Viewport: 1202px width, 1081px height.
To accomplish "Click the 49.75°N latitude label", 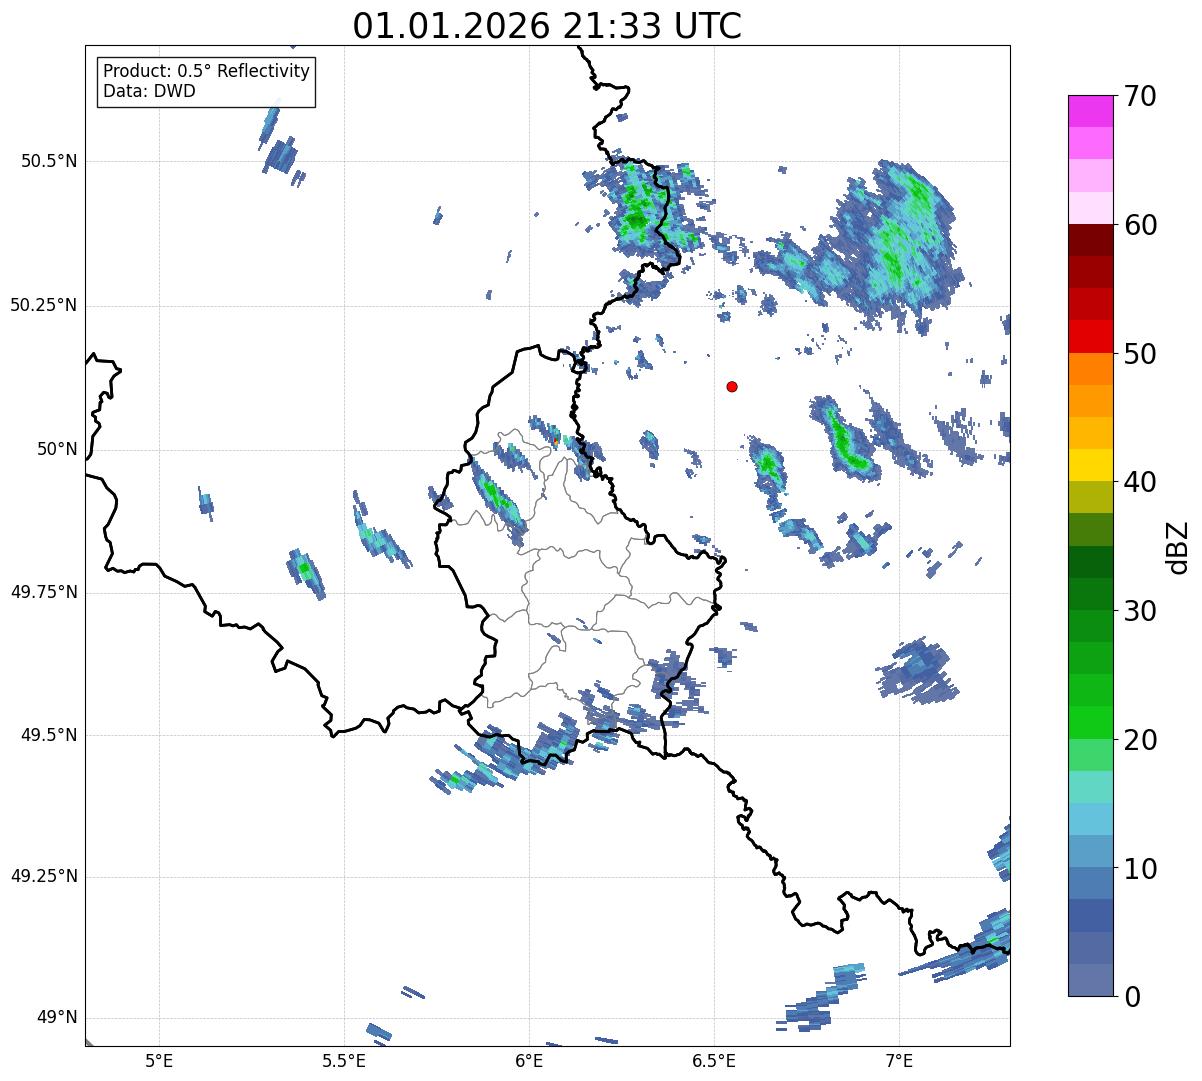I will click(43, 592).
